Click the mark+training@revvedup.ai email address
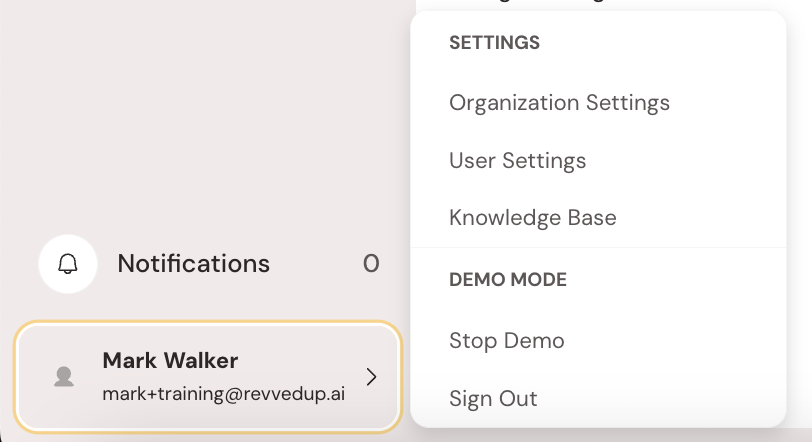 click(x=223, y=394)
